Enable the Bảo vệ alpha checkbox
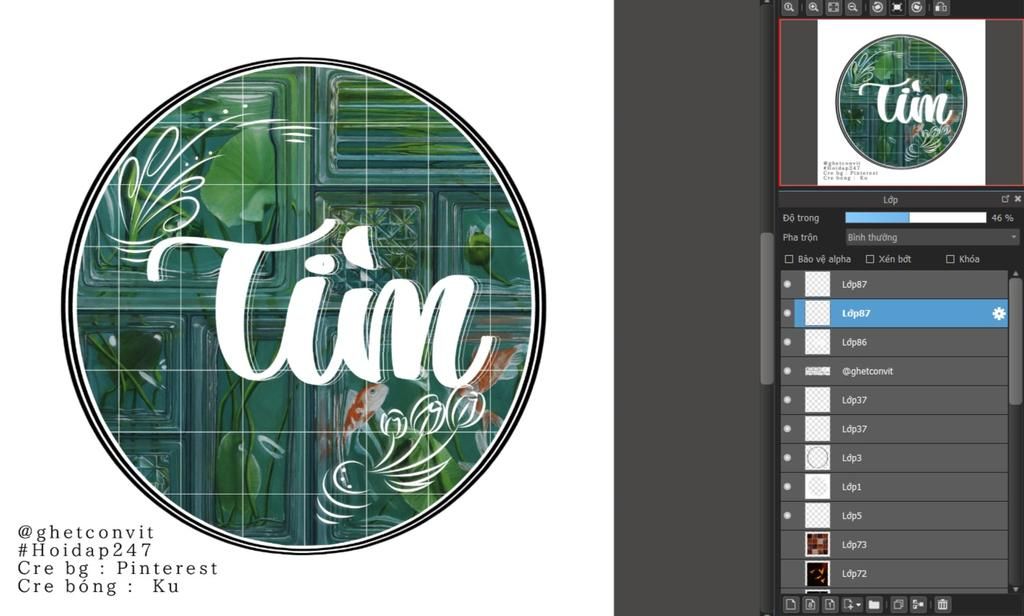This screenshot has height=616, width=1024. pyautogui.click(x=789, y=259)
